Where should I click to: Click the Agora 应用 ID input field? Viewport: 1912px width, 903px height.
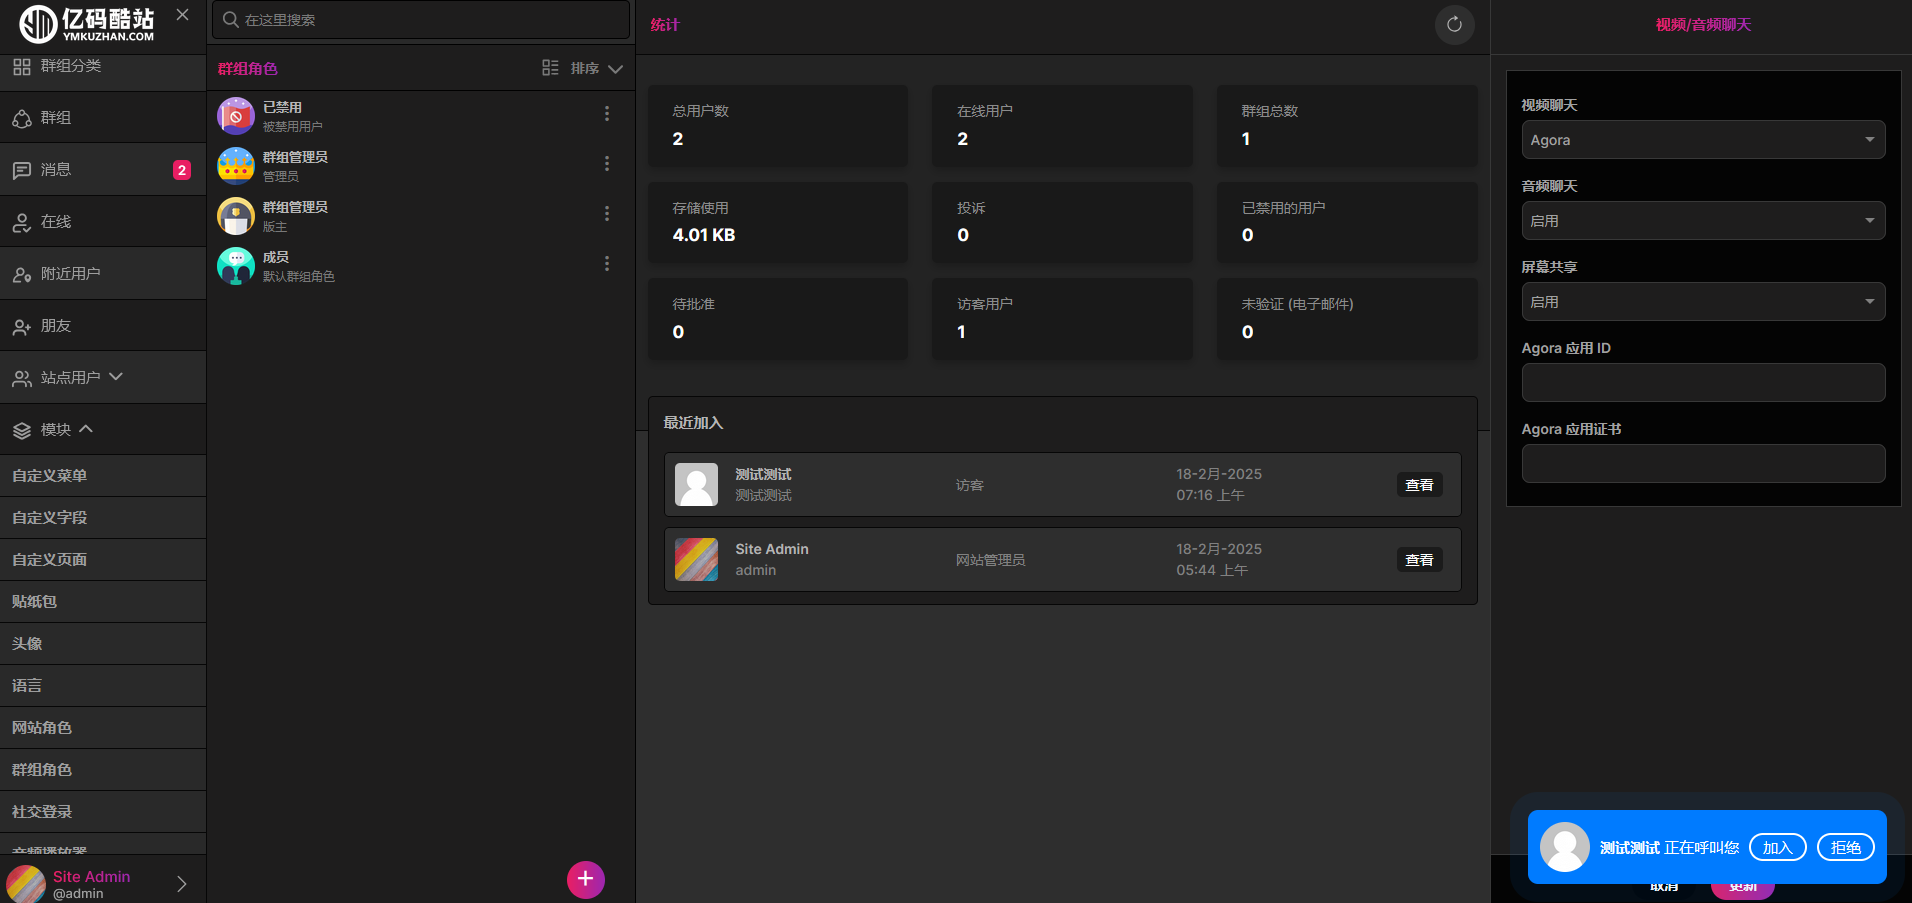pos(1702,383)
